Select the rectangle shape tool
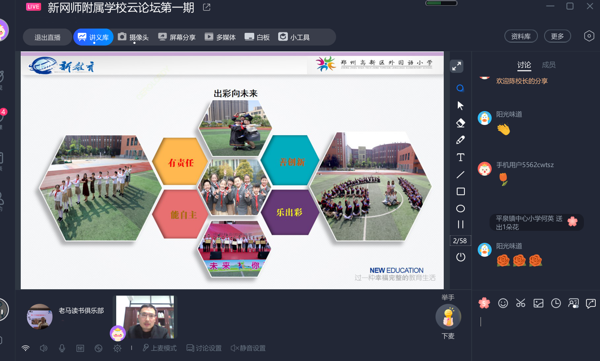600x361 pixels. (x=461, y=191)
